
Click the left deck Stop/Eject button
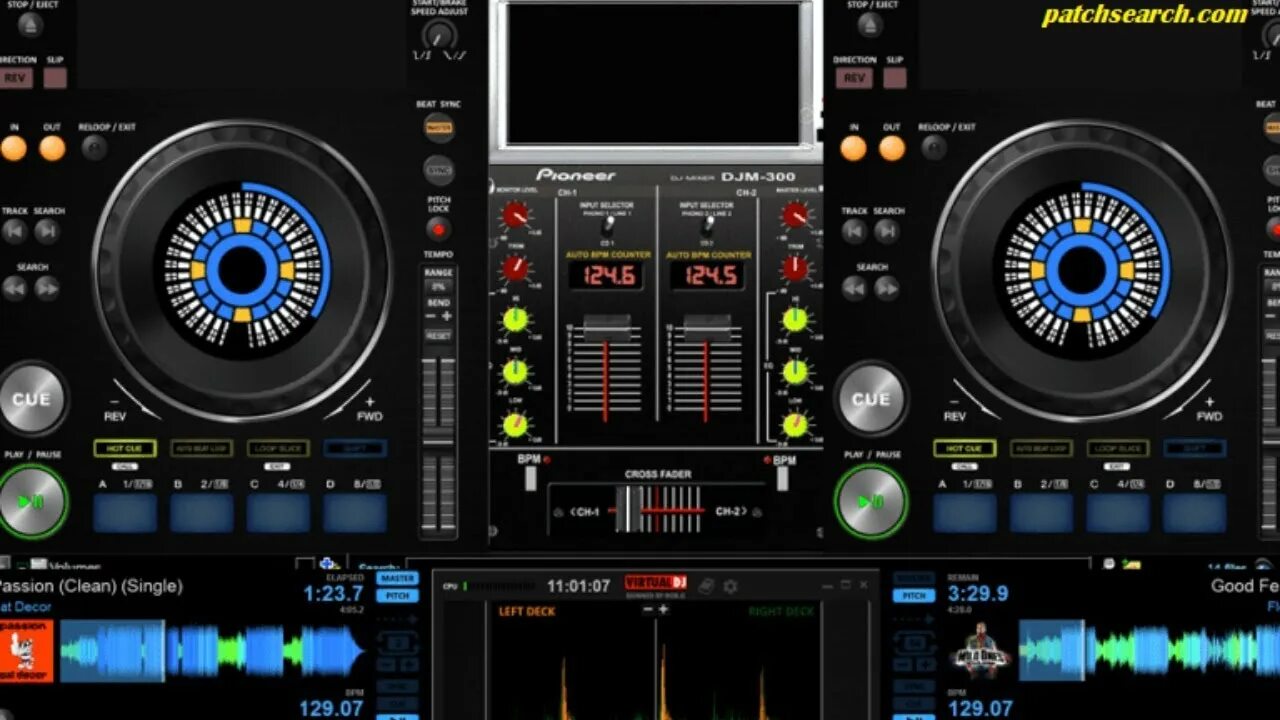[x=29, y=26]
